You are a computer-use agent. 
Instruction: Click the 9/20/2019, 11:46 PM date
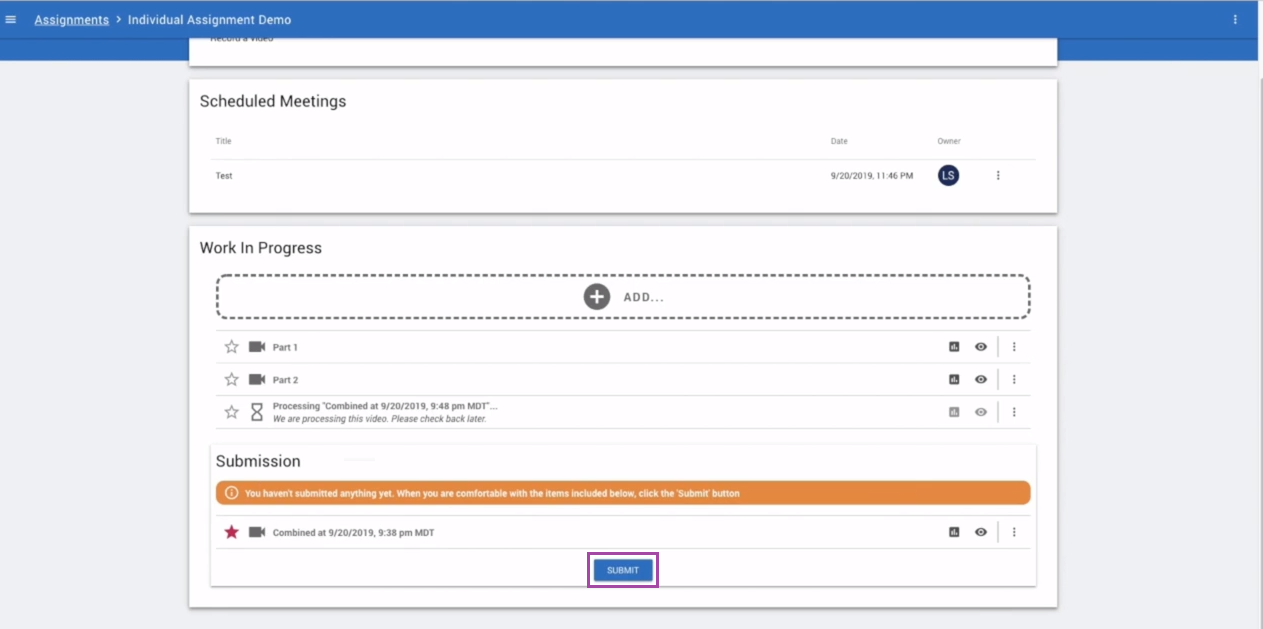(x=872, y=176)
